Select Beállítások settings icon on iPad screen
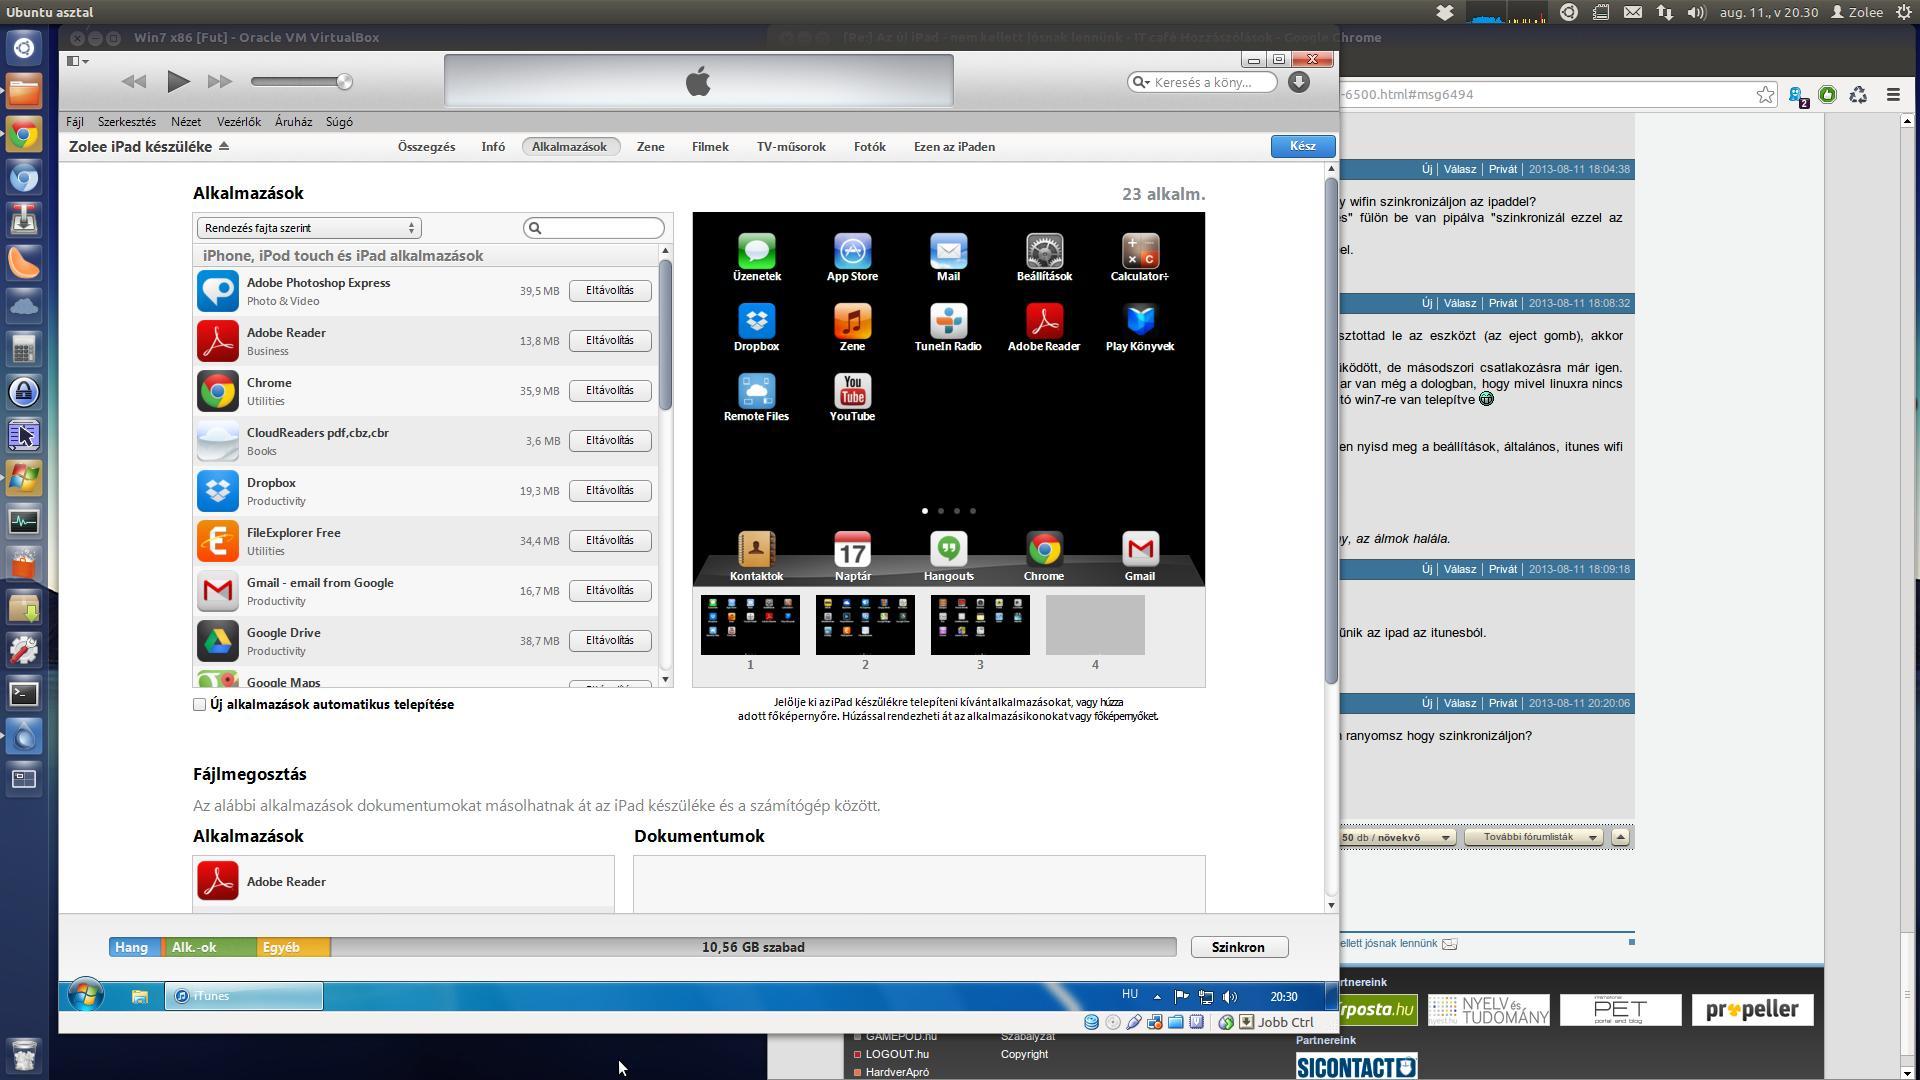 tap(1044, 251)
